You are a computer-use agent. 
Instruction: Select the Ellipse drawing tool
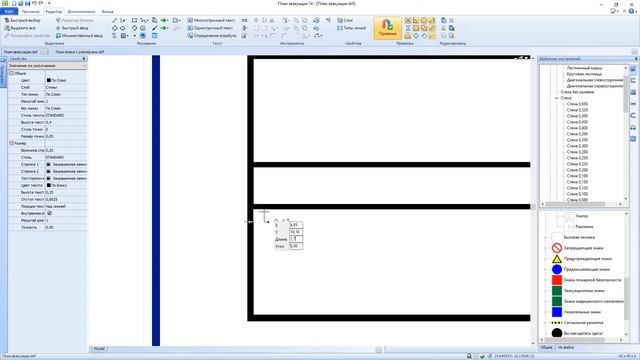tap(122, 28)
